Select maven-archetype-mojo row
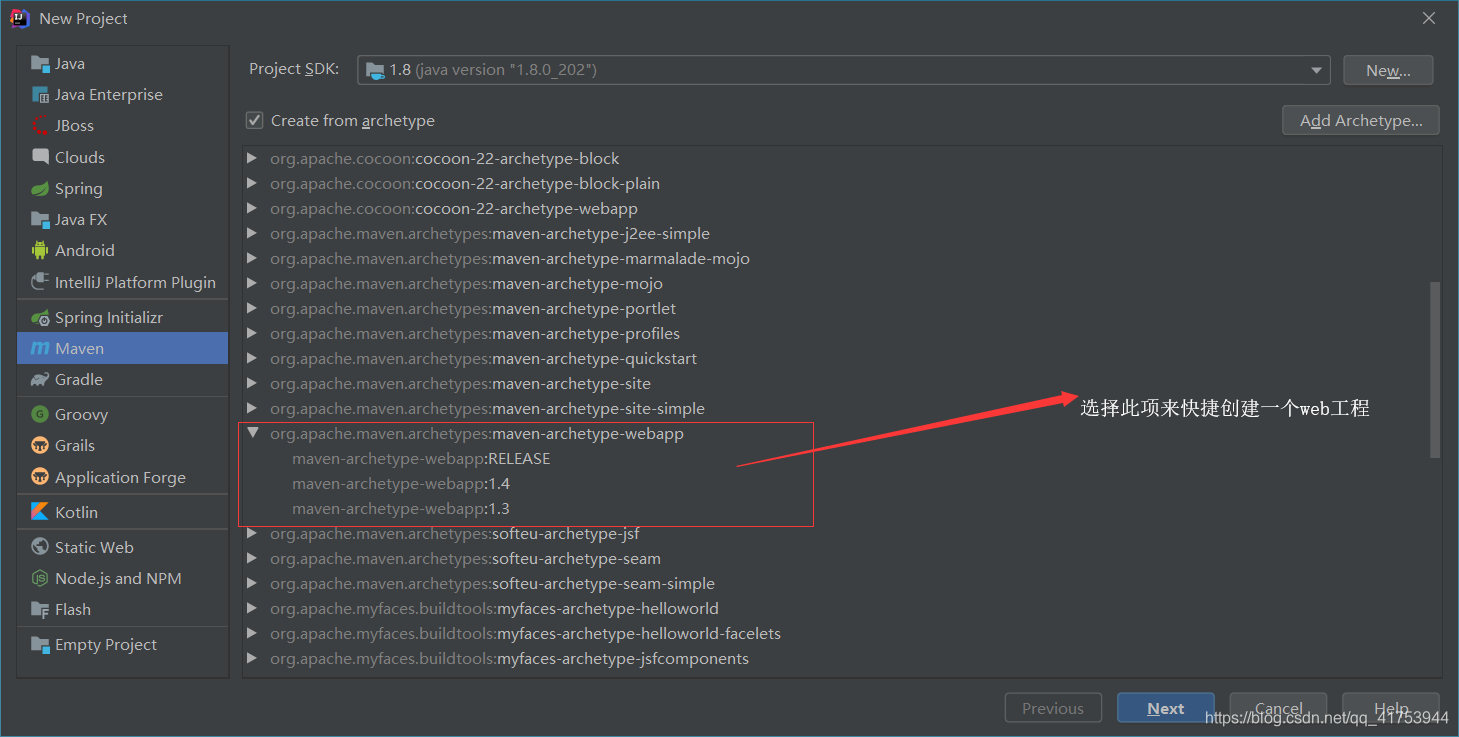 point(466,283)
